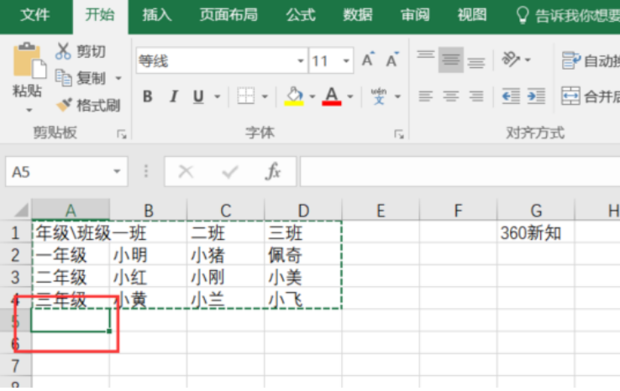Center text horizontally
The width and height of the screenshot is (620, 391).
(451, 96)
